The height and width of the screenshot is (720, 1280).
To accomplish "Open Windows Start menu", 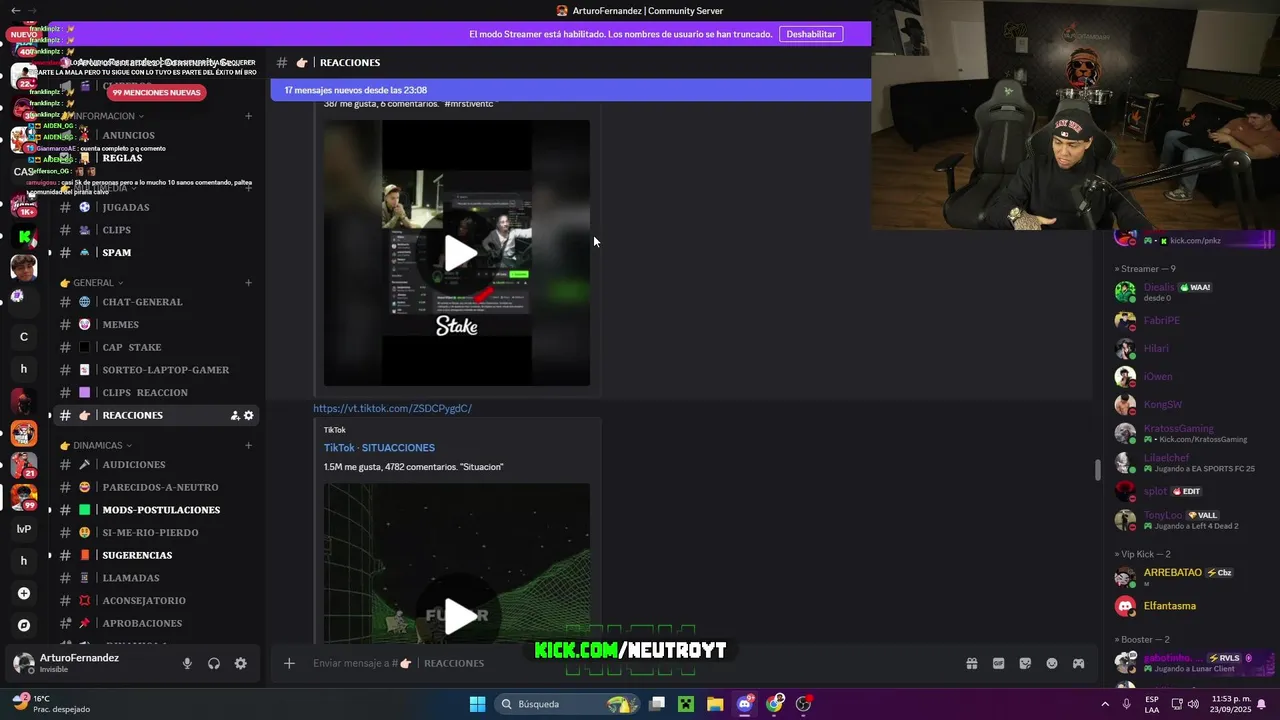I will click(477, 704).
